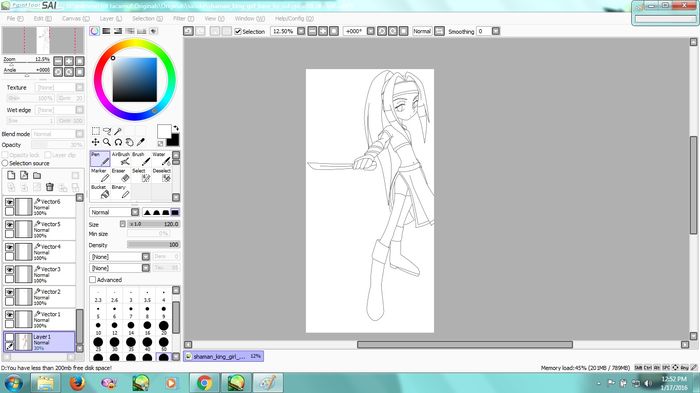The height and width of the screenshot is (393, 700).
Task: Hide the Vector1 layer
Action: pos(9,315)
